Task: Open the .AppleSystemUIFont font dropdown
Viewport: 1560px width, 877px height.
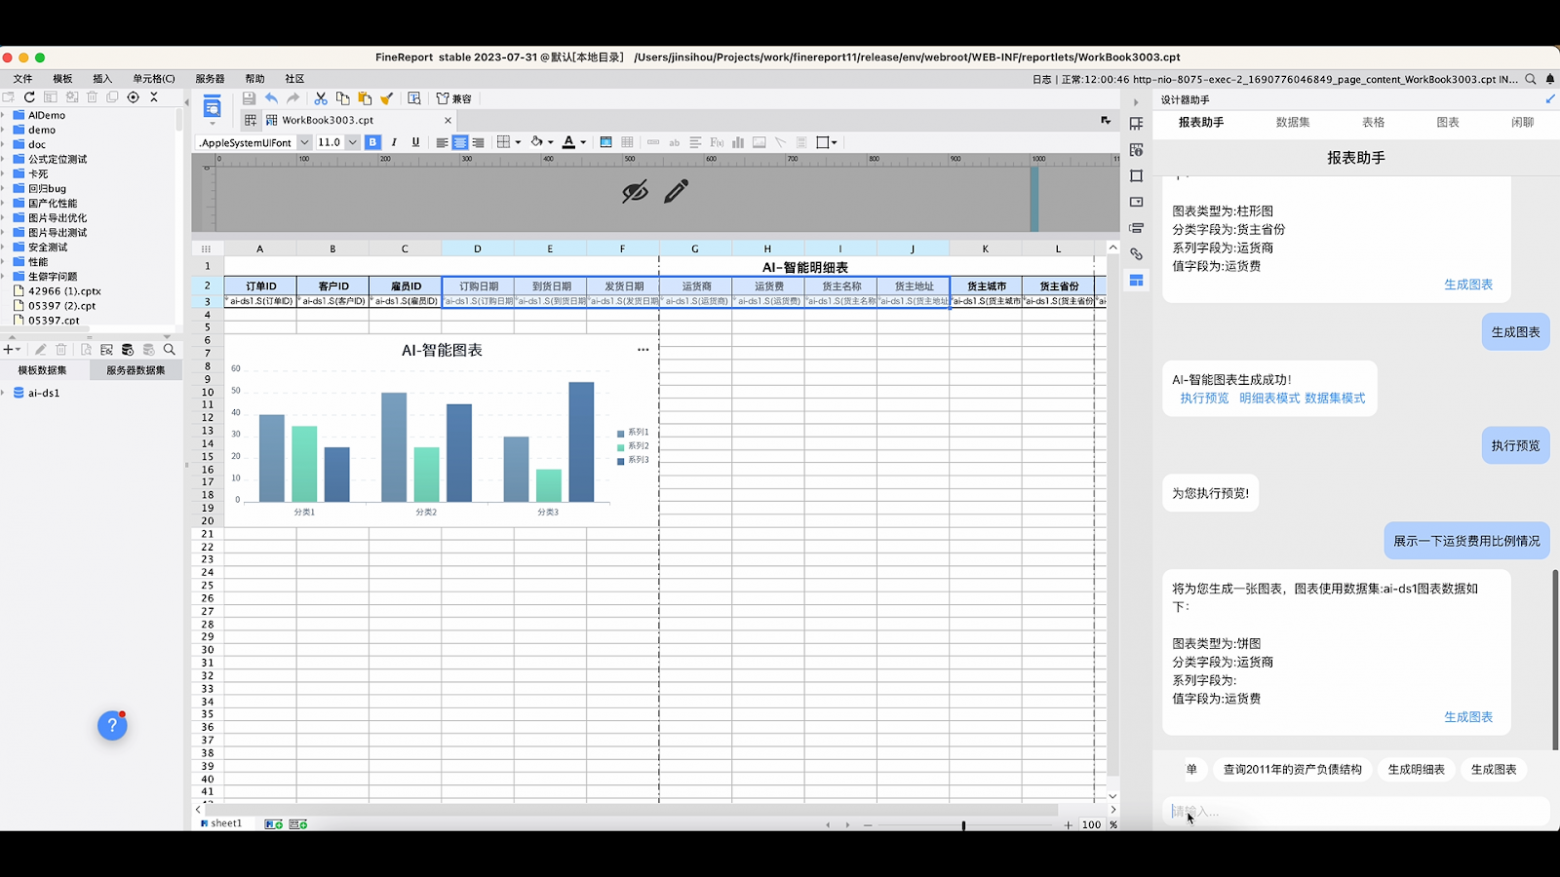Action: (304, 143)
